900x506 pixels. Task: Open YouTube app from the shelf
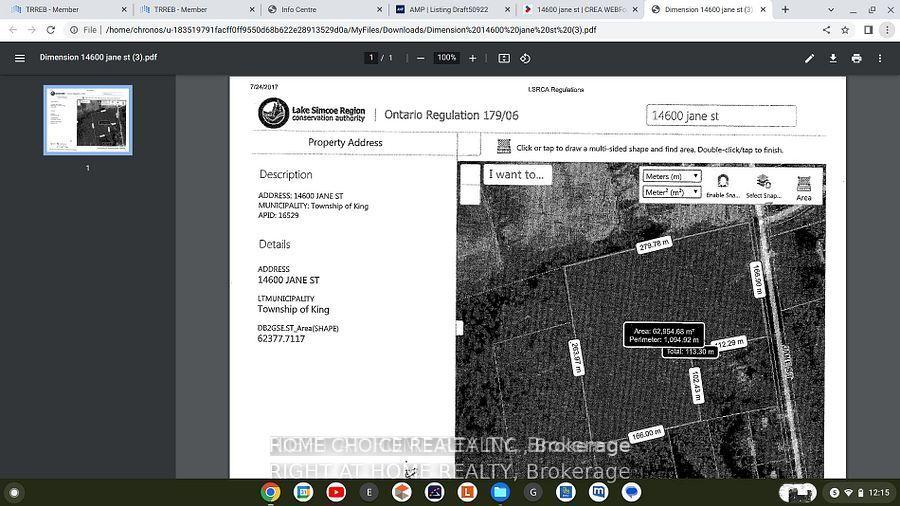[x=336, y=492]
